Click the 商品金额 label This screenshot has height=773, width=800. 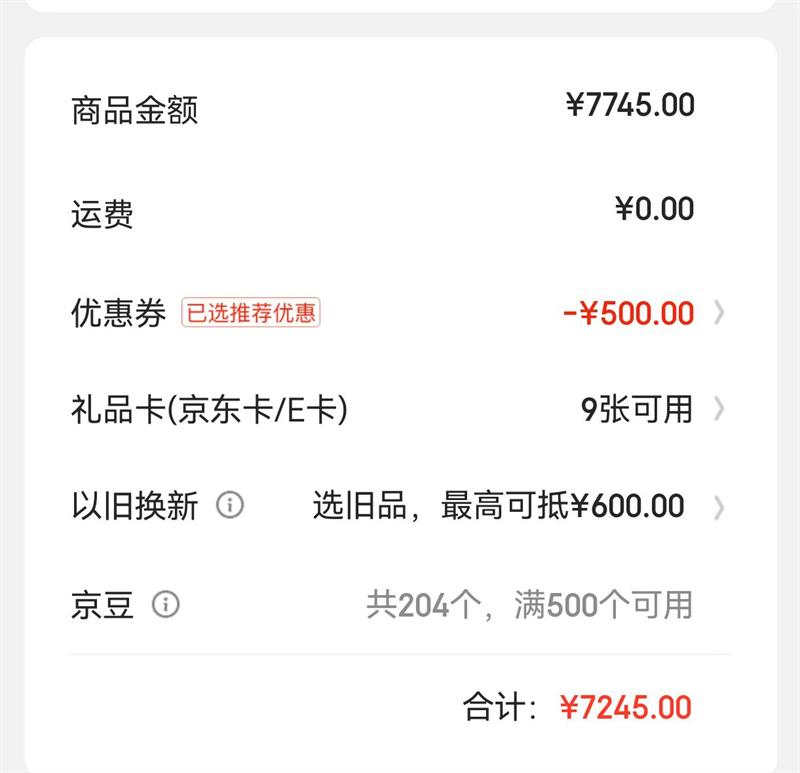coord(134,110)
